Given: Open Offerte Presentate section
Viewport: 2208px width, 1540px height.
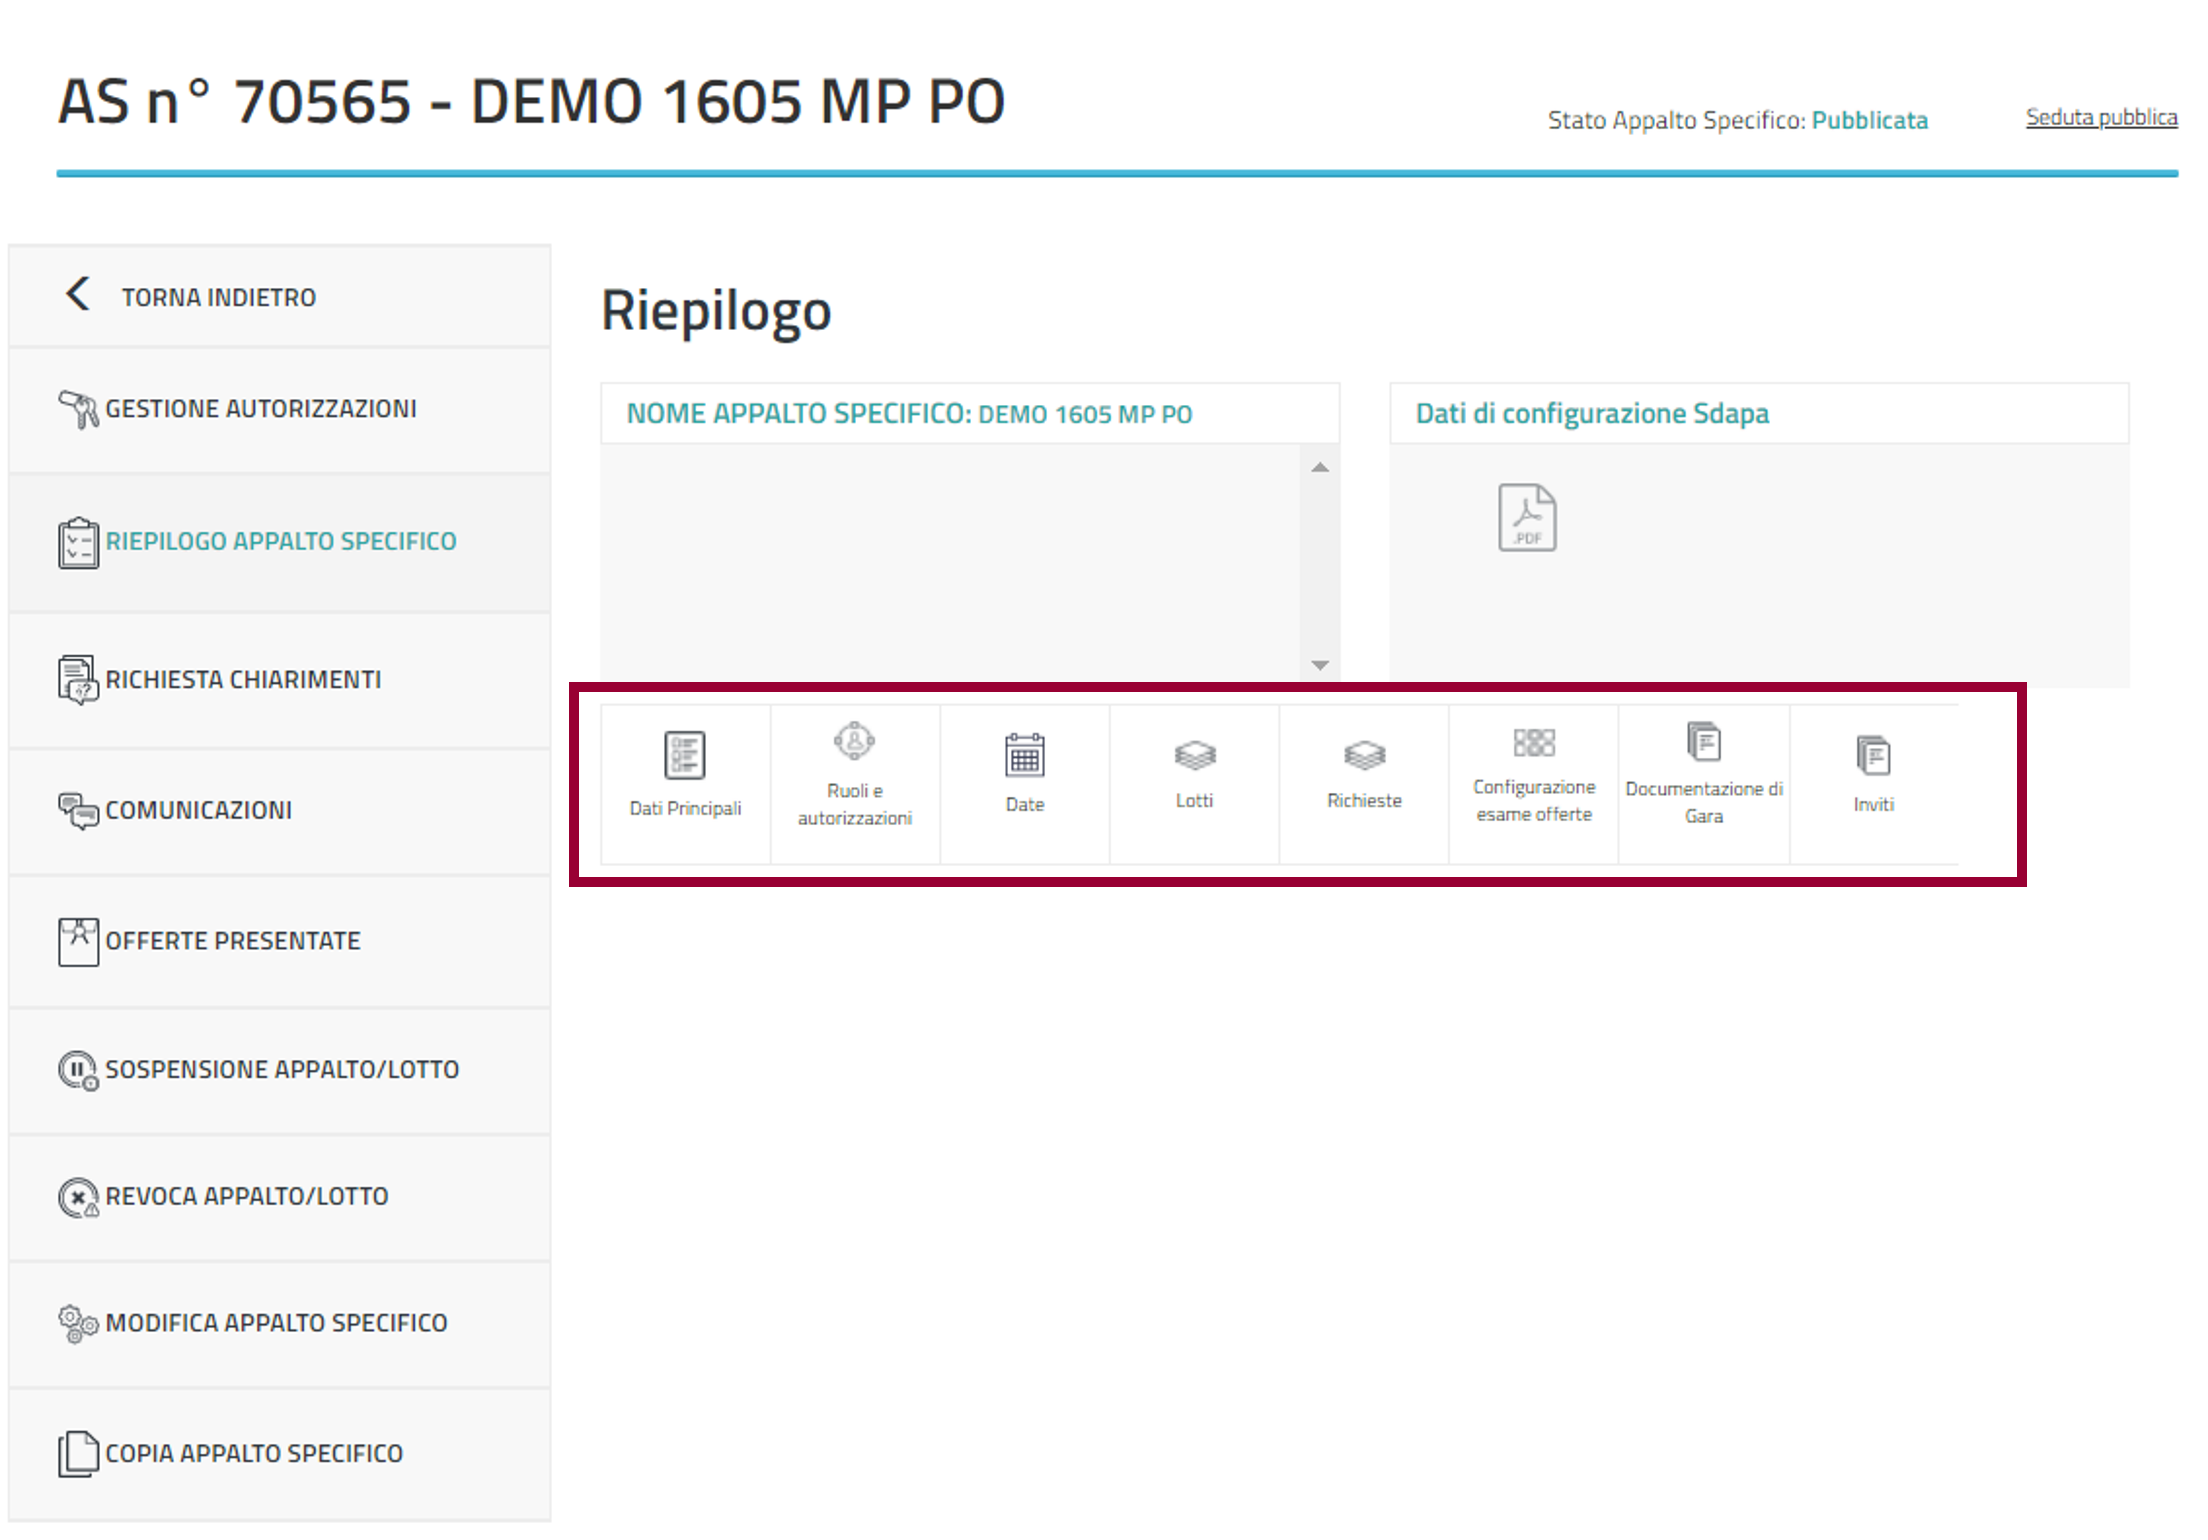Looking at the screenshot, I should point(232,941).
